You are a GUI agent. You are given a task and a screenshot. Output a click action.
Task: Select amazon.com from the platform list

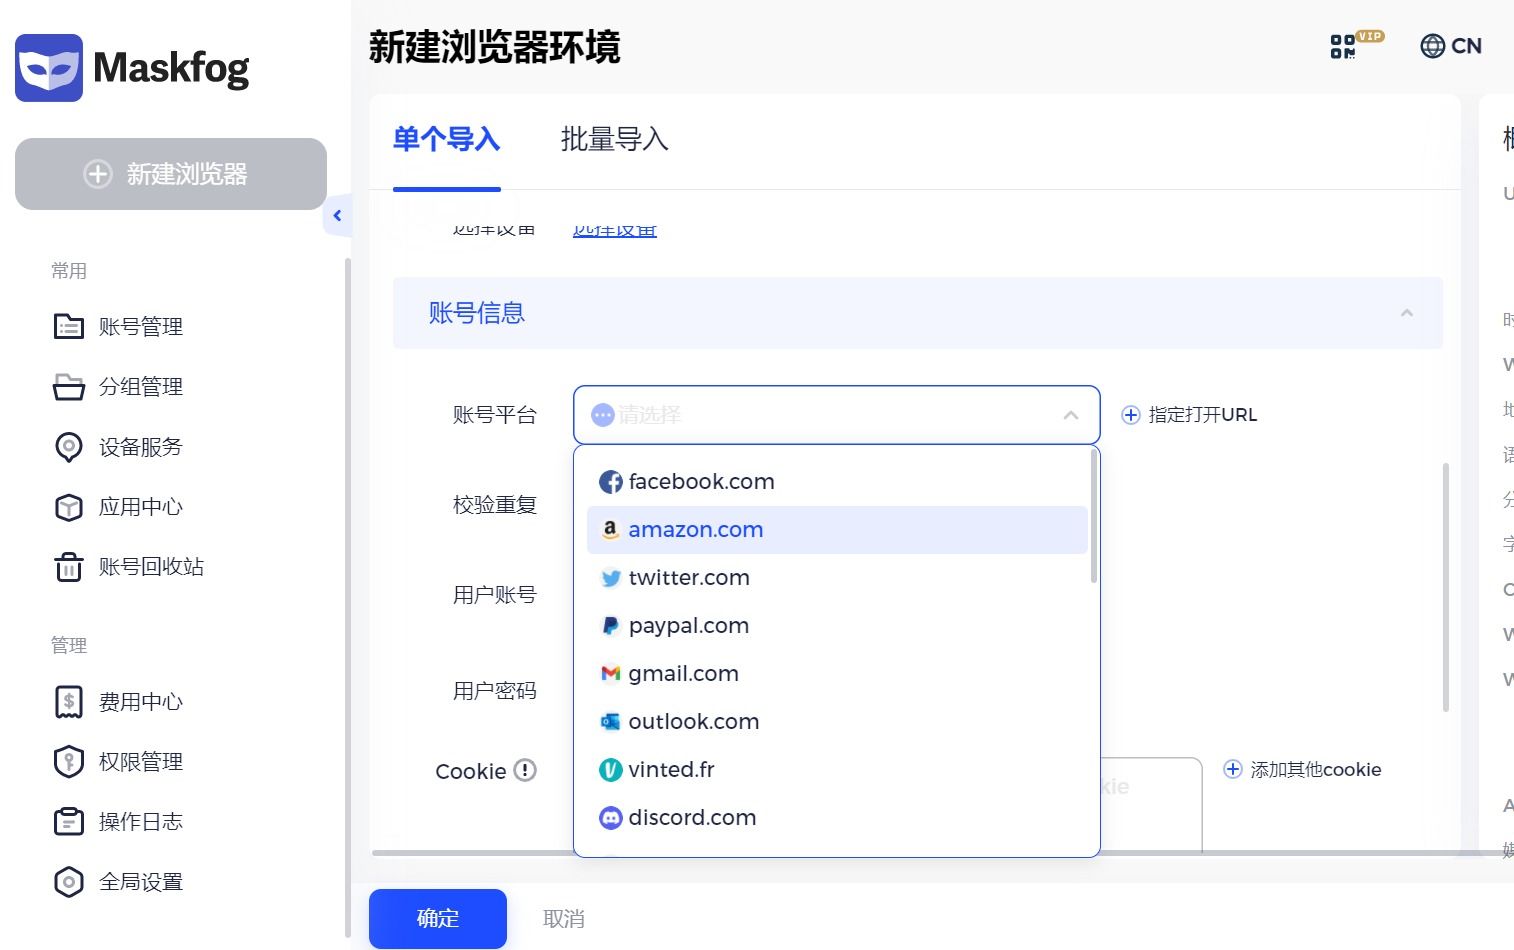(837, 530)
